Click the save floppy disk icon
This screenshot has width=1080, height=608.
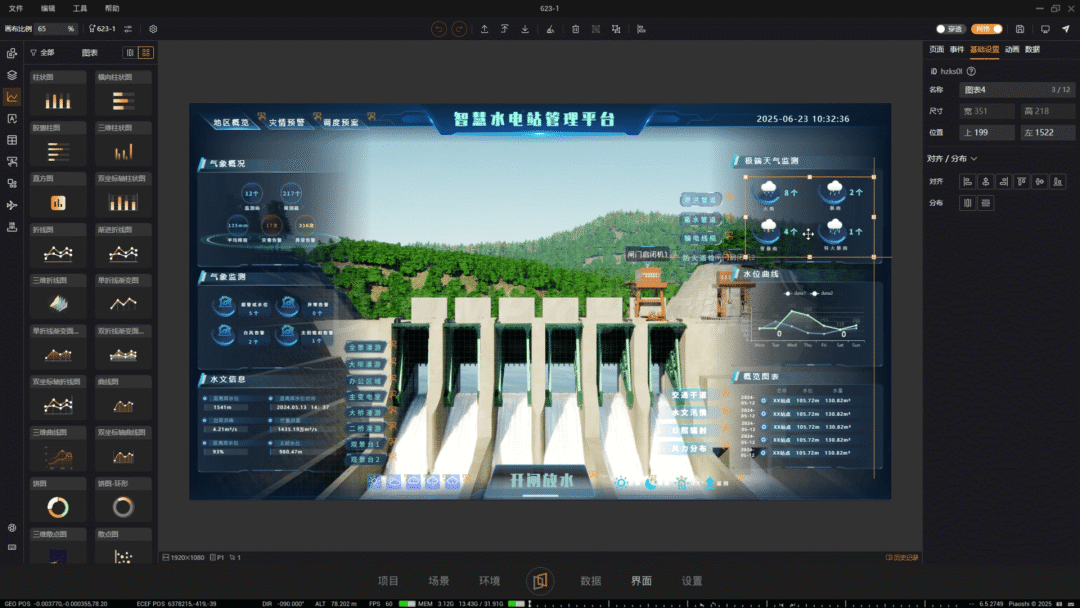pyautogui.click(x=1020, y=29)
